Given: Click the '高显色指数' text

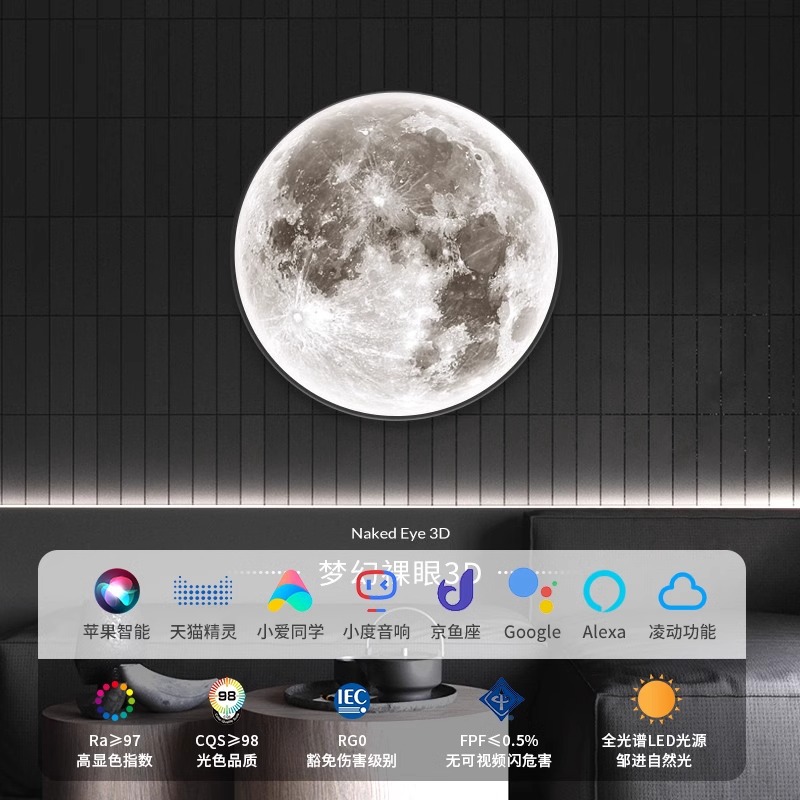Looking at the screenshot, I should click(114, 760).
